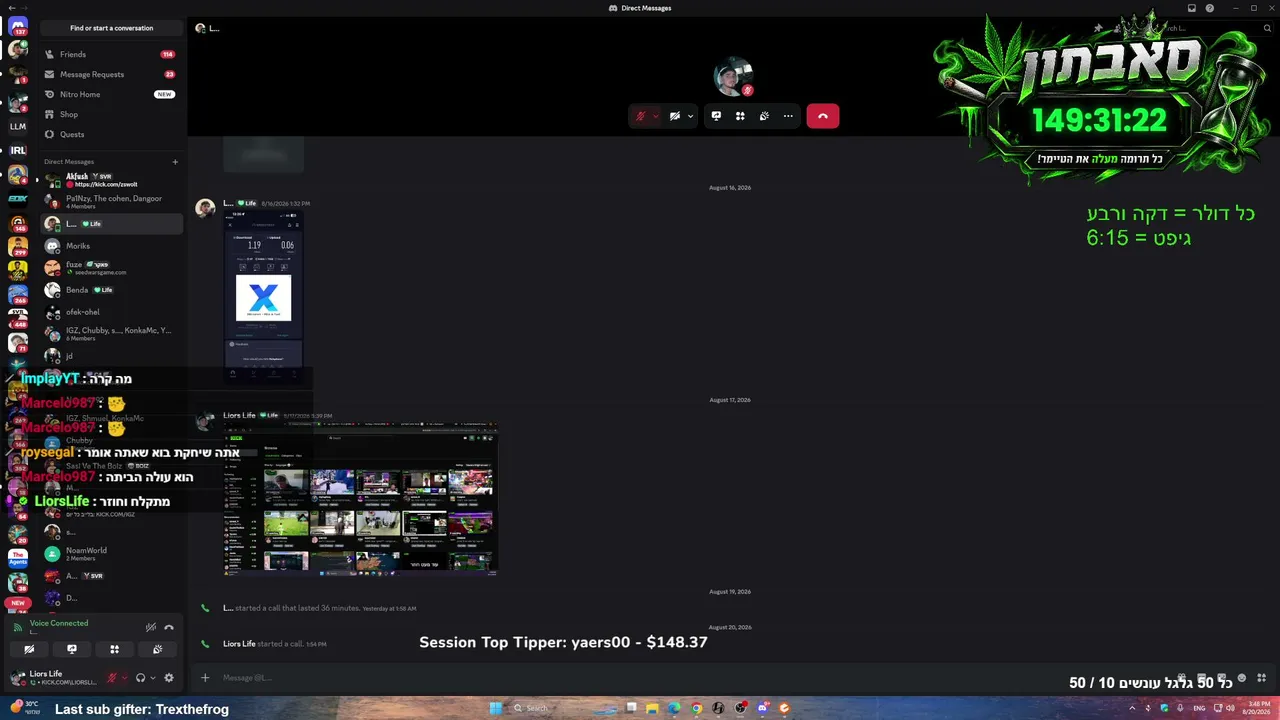Expand microphone options in call controls
The height and width of the screenshot is (720, 1280).
tap(656, 116)
